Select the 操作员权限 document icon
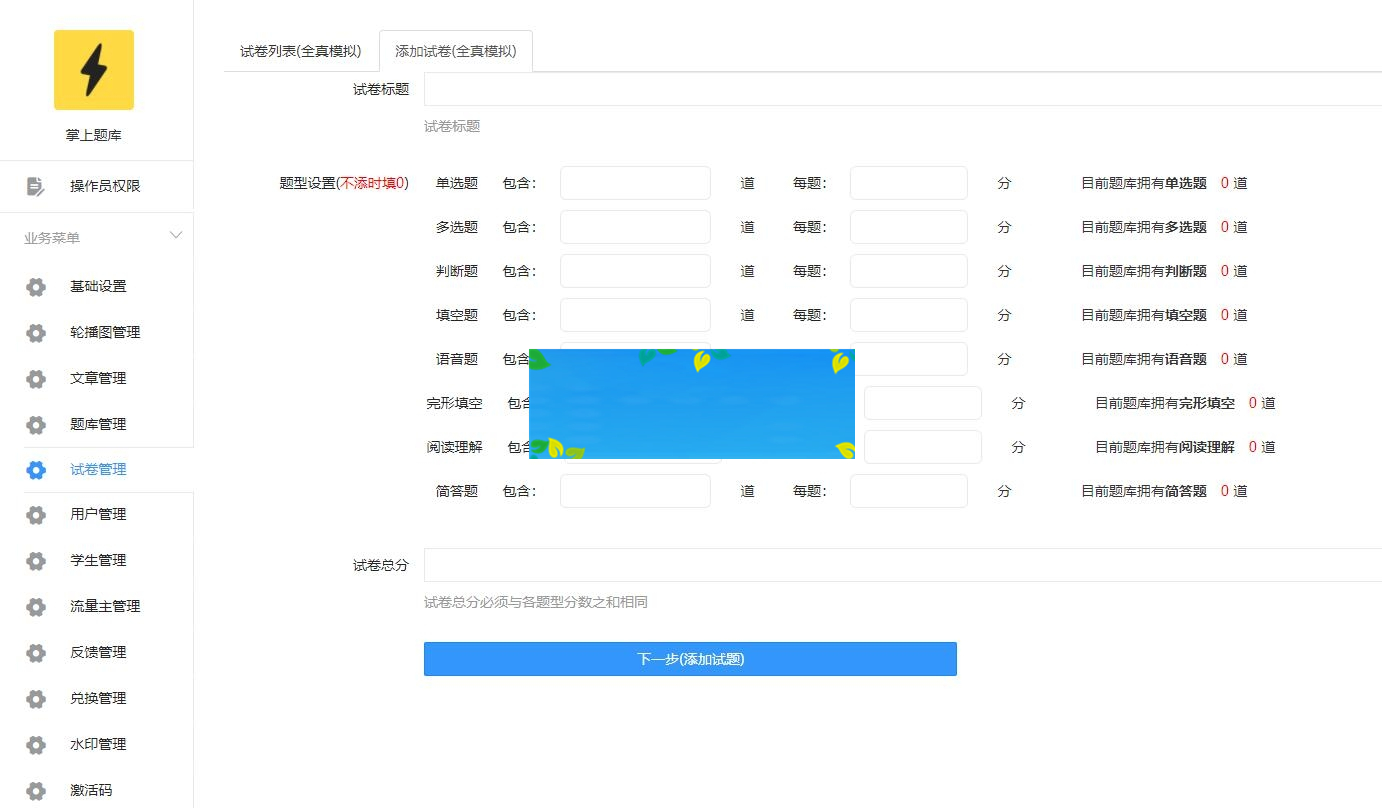1382x808 pixels. 35,186
